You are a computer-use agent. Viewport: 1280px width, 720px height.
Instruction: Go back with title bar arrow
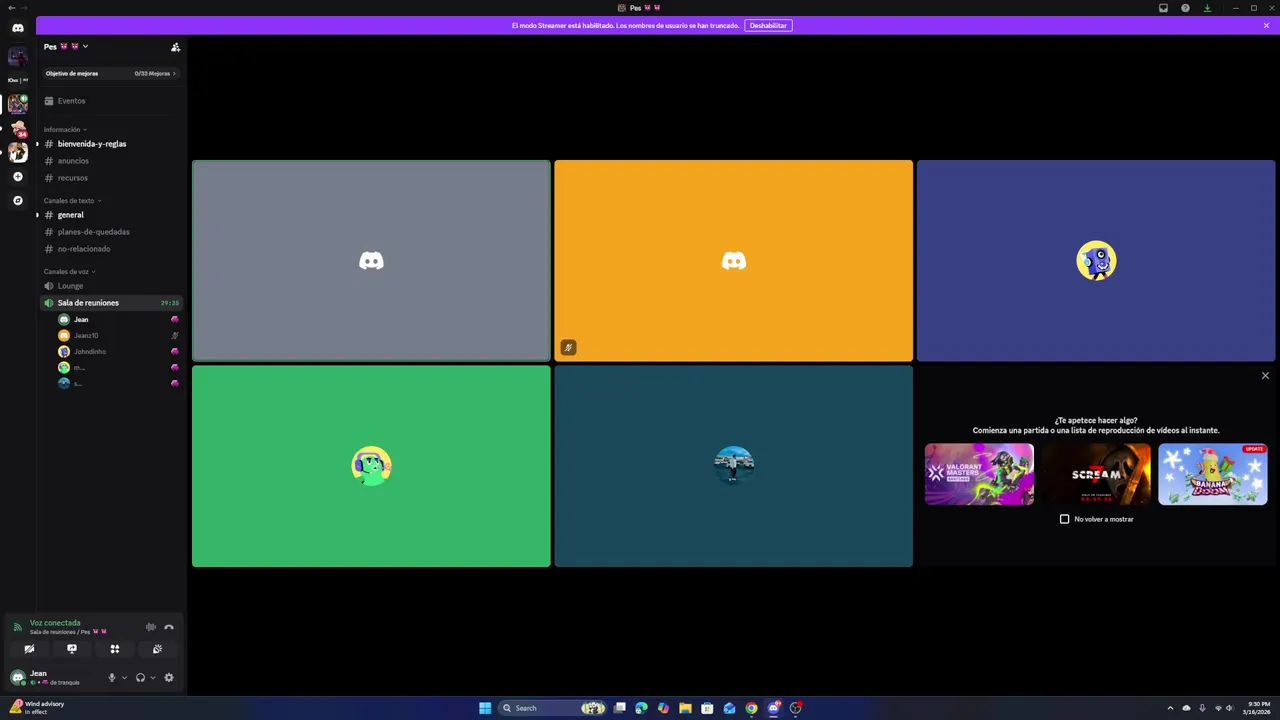pyautogui.click(x=10, y=8)
